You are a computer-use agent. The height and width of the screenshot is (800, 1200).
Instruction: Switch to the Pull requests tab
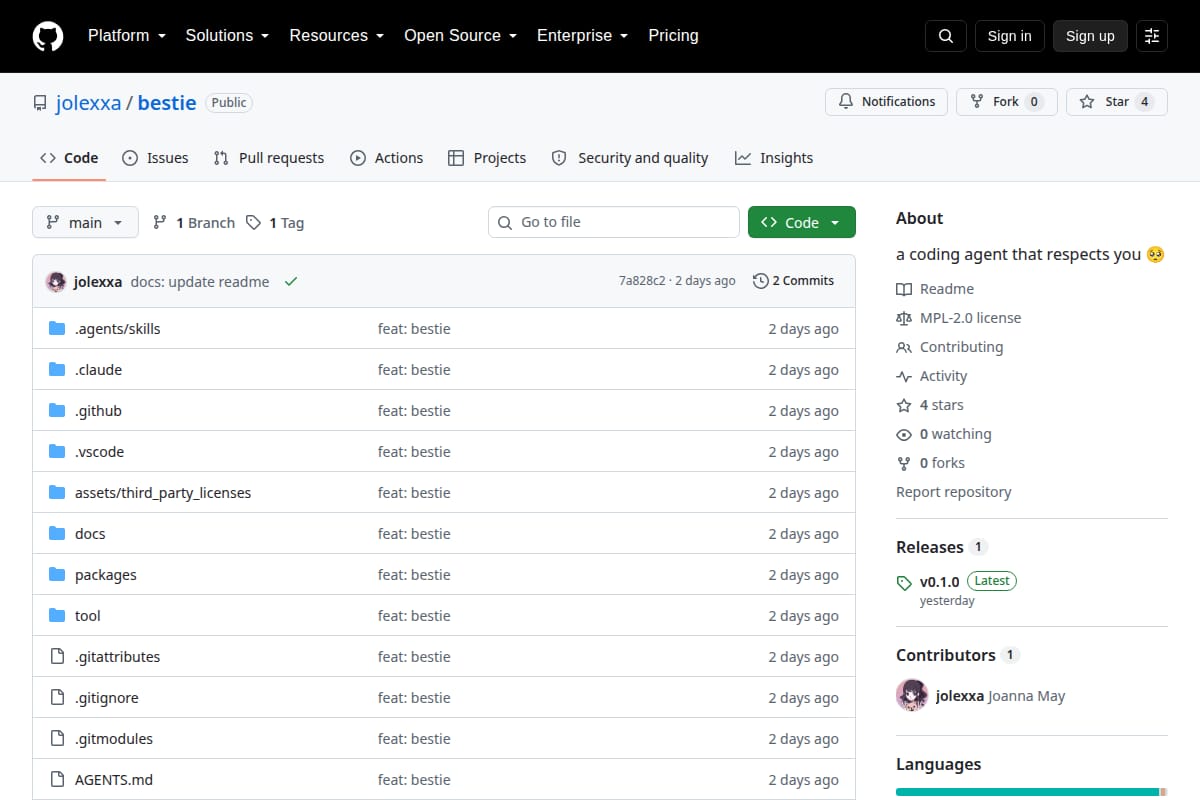(269, 158)
